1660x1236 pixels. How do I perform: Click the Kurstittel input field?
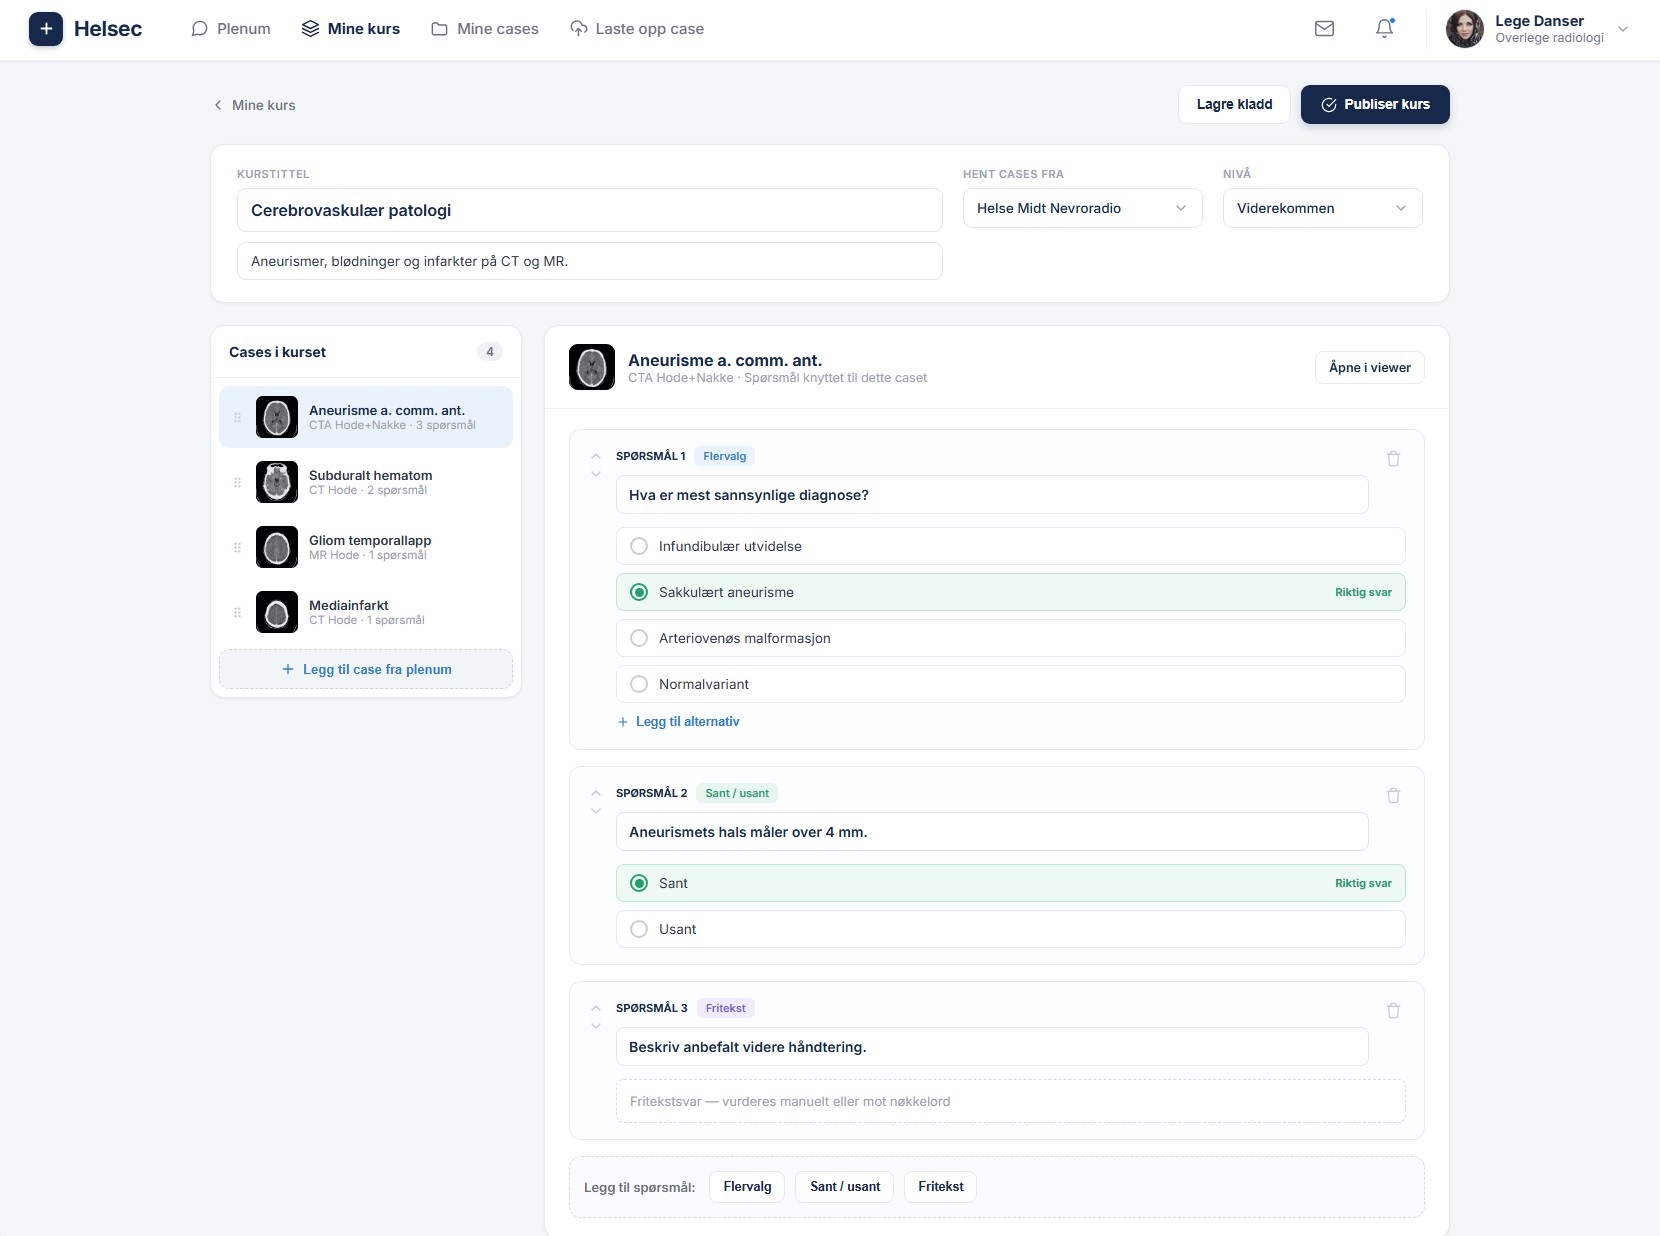[590, 210]
